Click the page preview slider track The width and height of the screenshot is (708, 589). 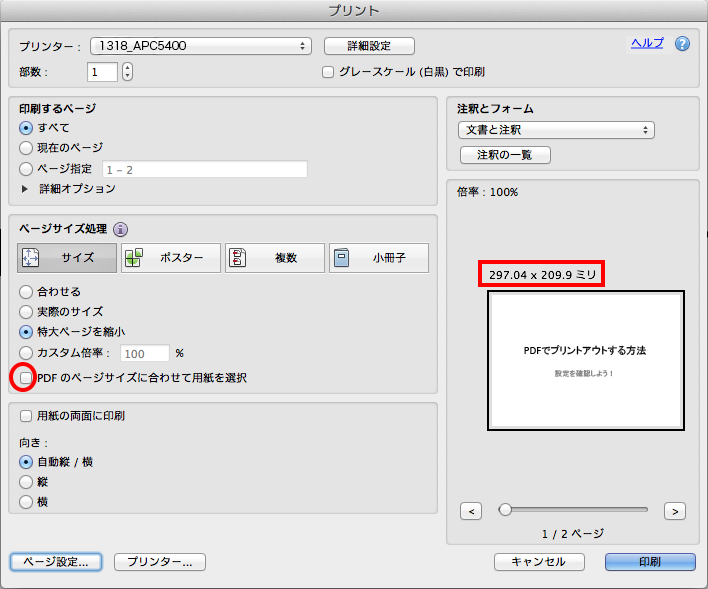pyautogui.click(x=575, y=510)
